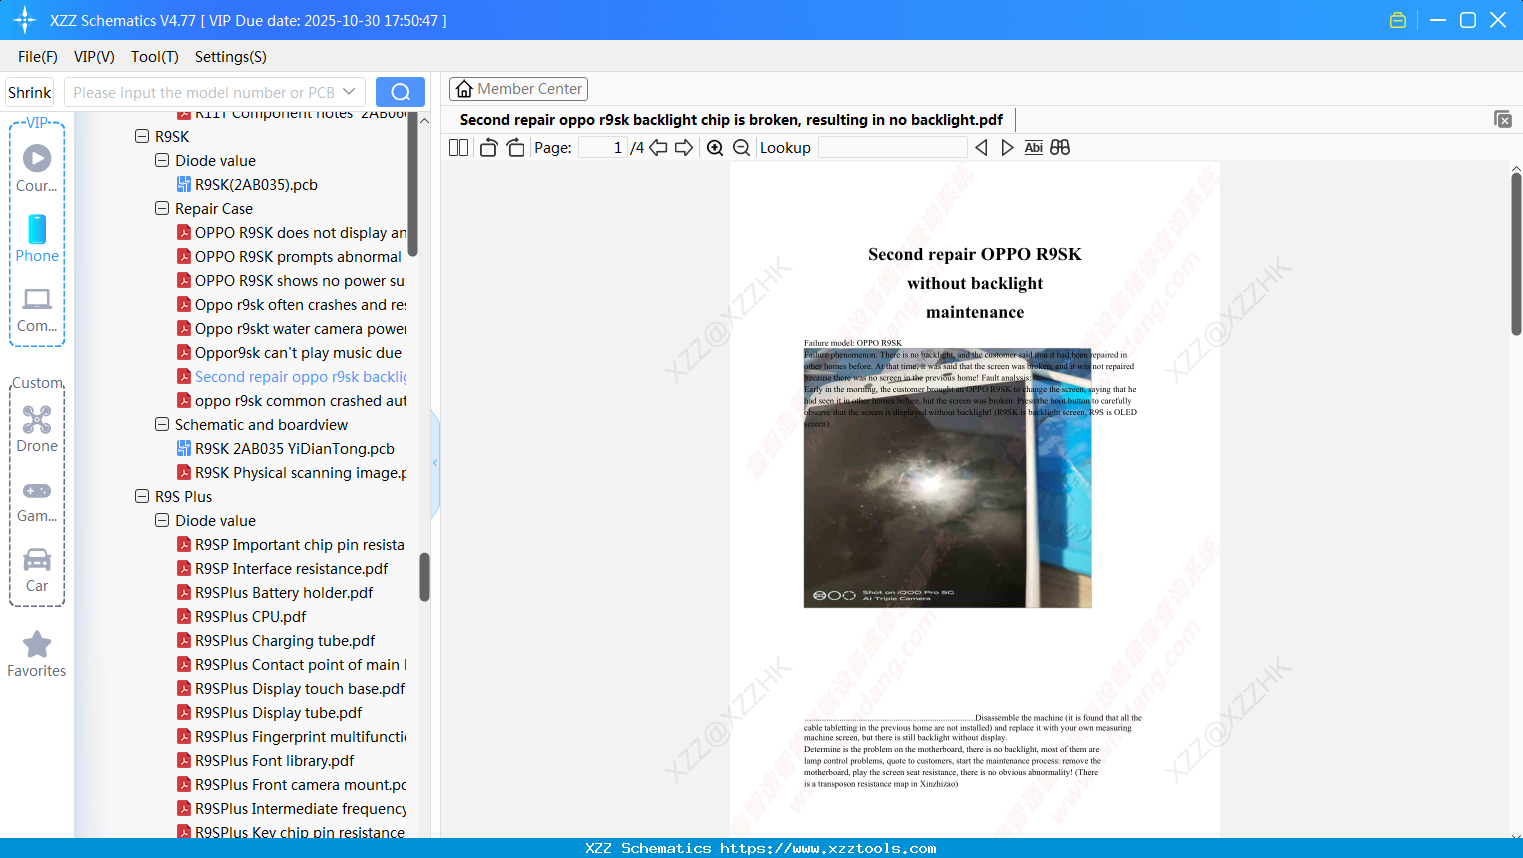
Task: Rotate the page counterclockwise
Action: point(488,148)
